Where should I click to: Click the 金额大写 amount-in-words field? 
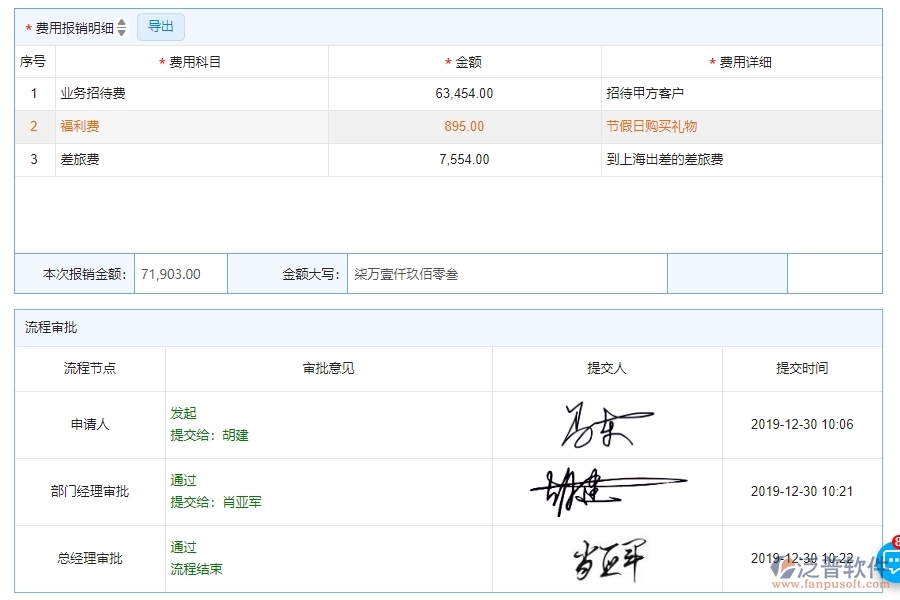pyautogui.click(x=510, y=272)
